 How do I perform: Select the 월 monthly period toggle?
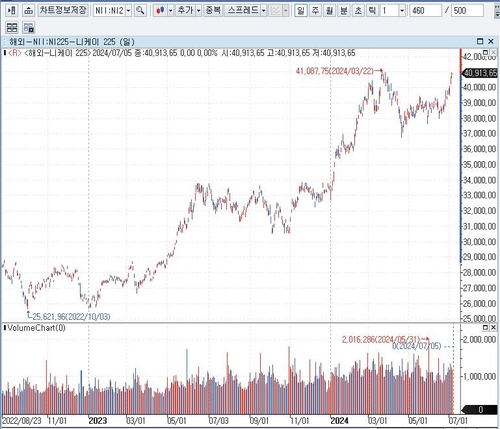[329, 11]
